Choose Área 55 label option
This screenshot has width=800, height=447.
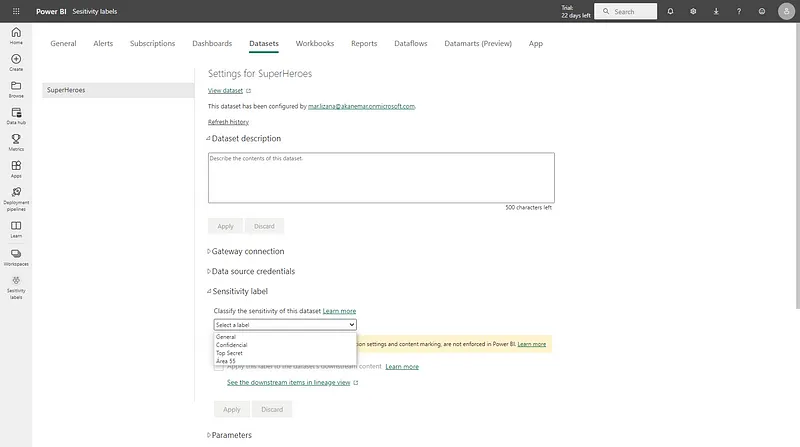(285, 361)
